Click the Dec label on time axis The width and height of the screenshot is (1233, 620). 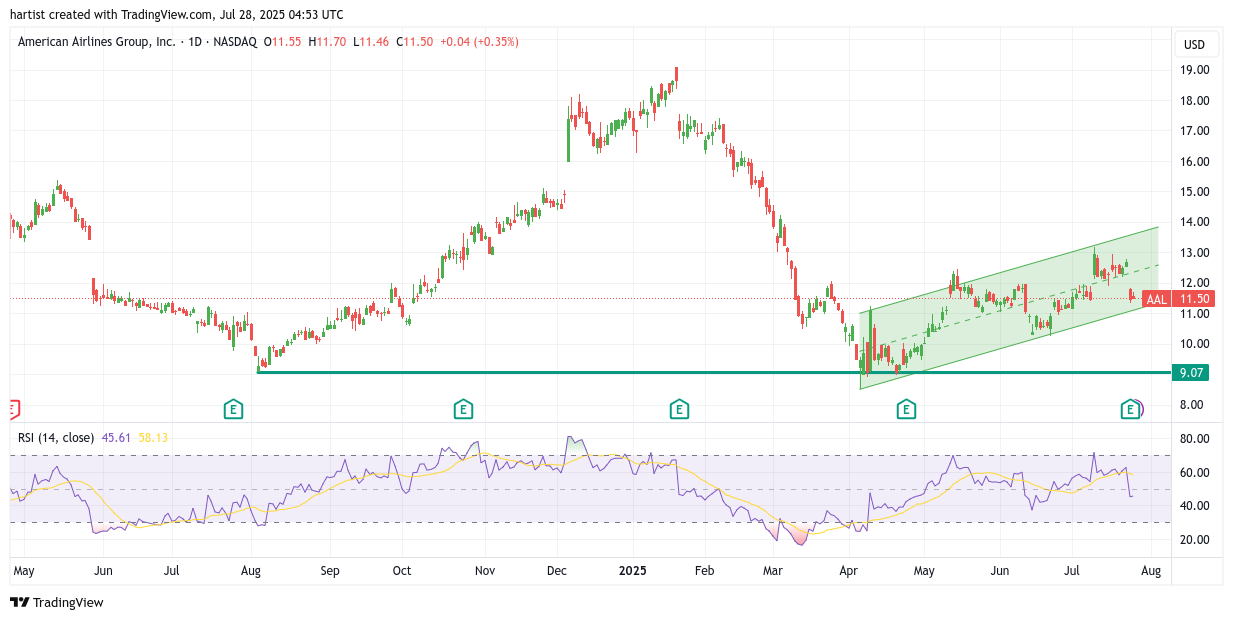557,571
